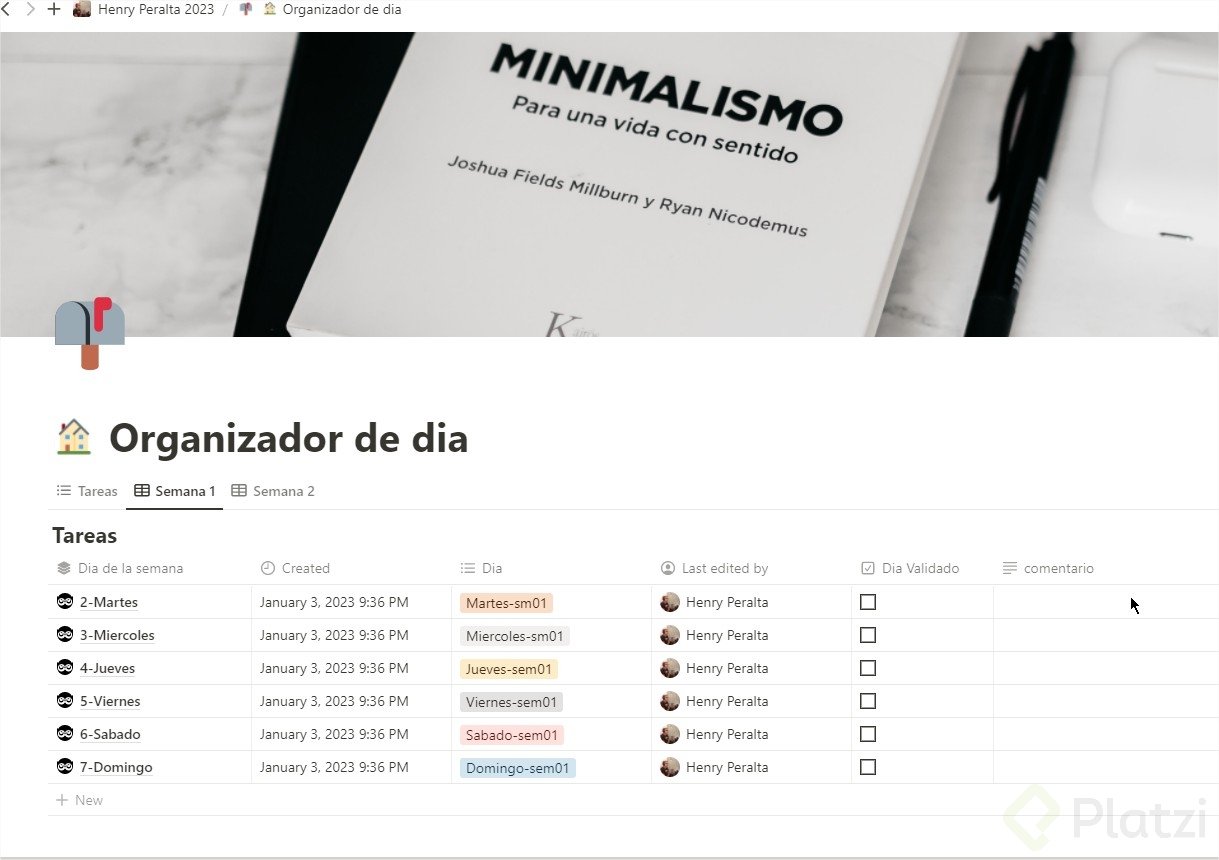Click Created date in 4-Jueves row
The width and height of the screenshot is (1219, 860).
(x=334, y=668)
